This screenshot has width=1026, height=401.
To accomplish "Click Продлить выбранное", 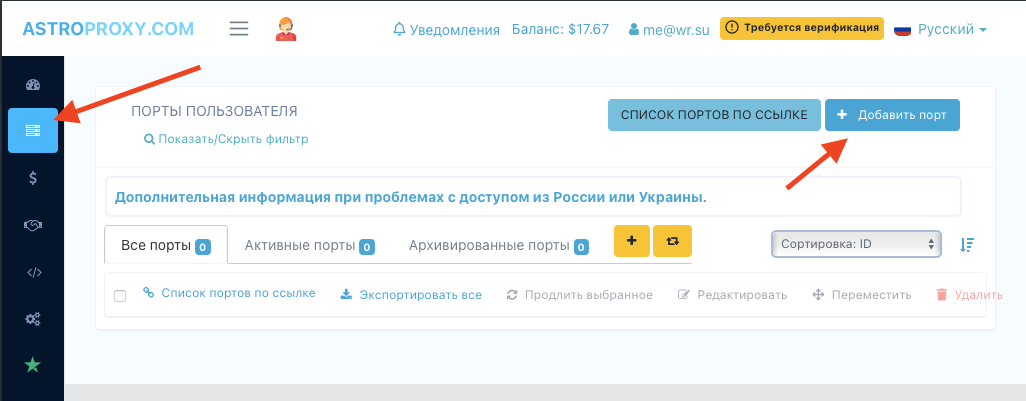I will coord(580,295).
